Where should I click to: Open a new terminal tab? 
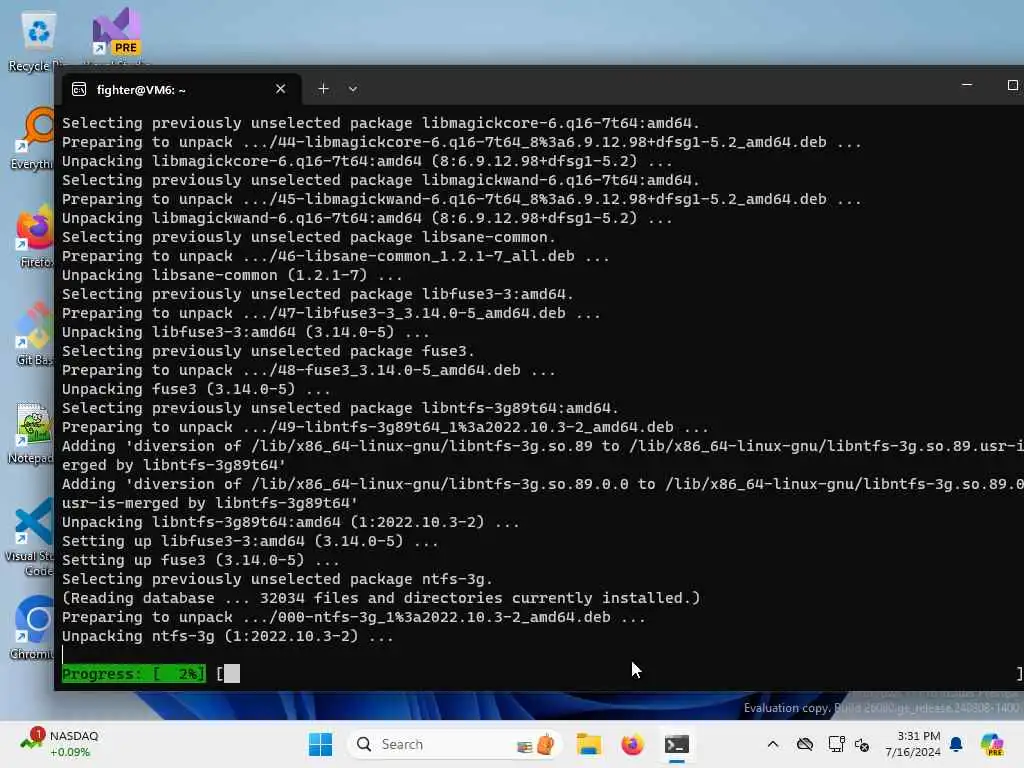coord(323,89)
